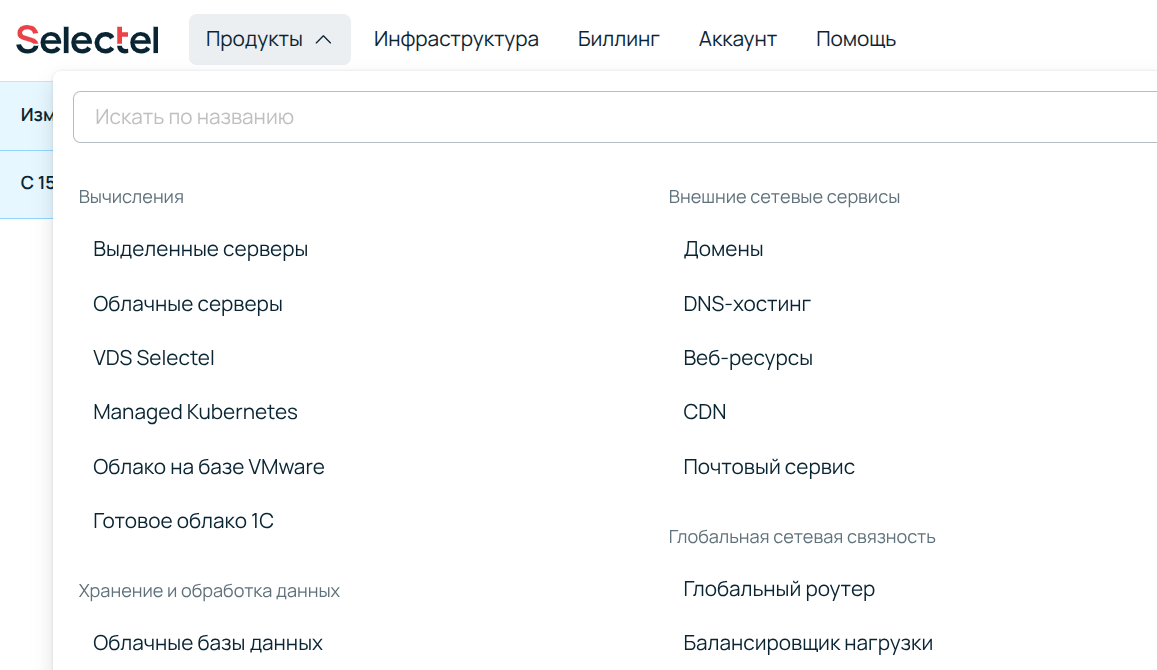Select Балансировщик нагрузки
Image resolution: width=1157 pixels, height=670 pixels.
pyautogui.click(x=807, y=642)
